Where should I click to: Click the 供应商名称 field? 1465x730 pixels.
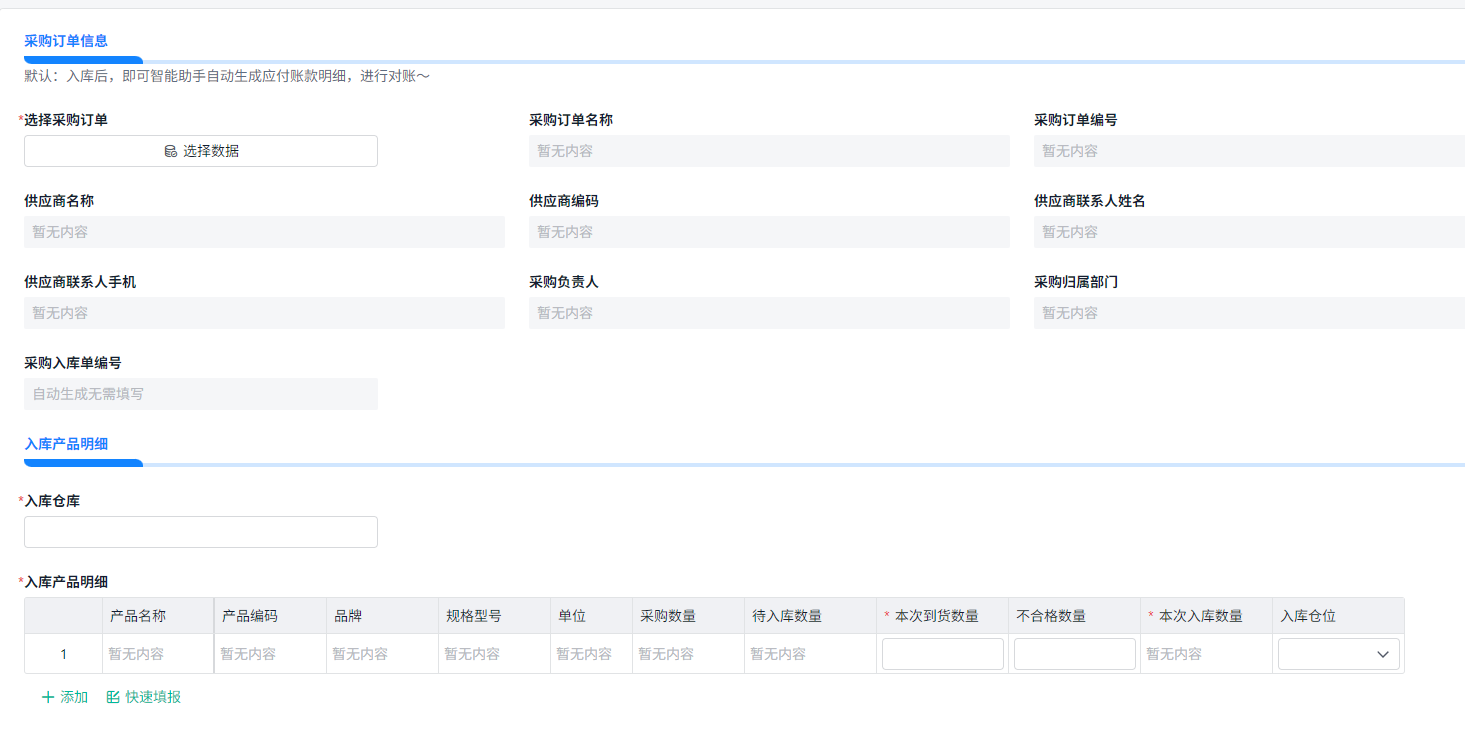coord(264,232)
